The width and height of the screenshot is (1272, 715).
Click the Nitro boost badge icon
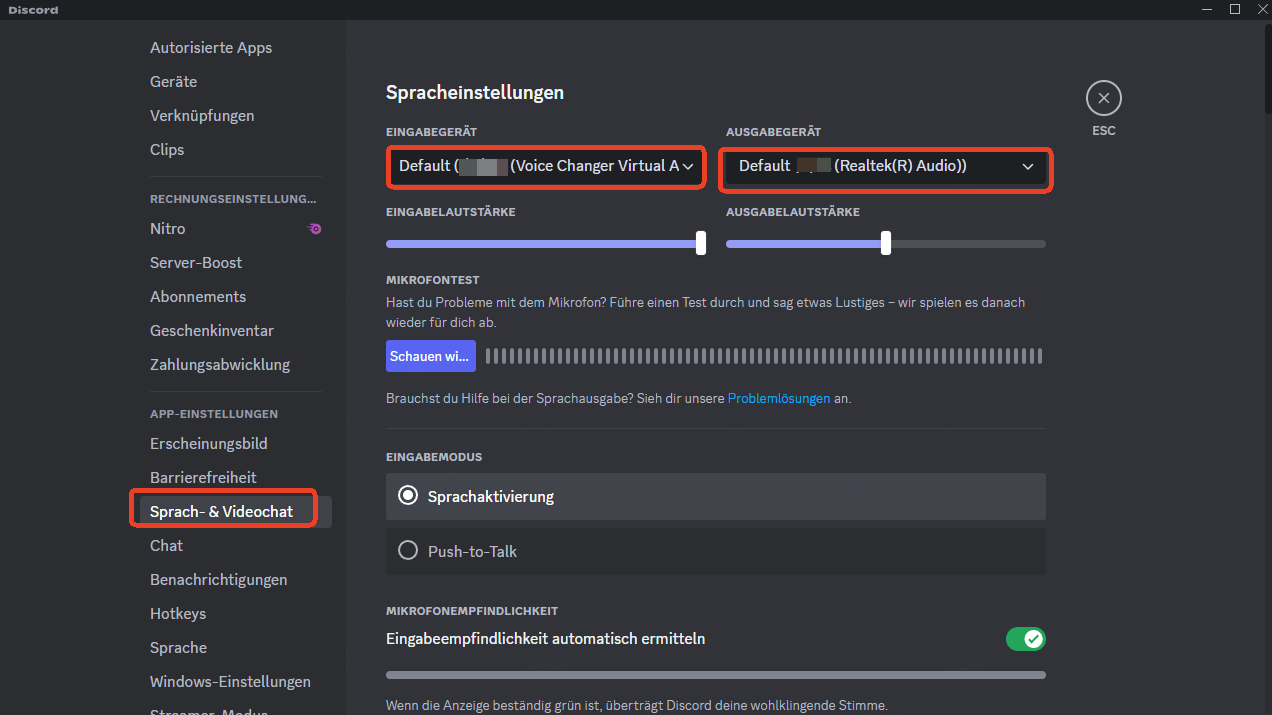(314, 229)
